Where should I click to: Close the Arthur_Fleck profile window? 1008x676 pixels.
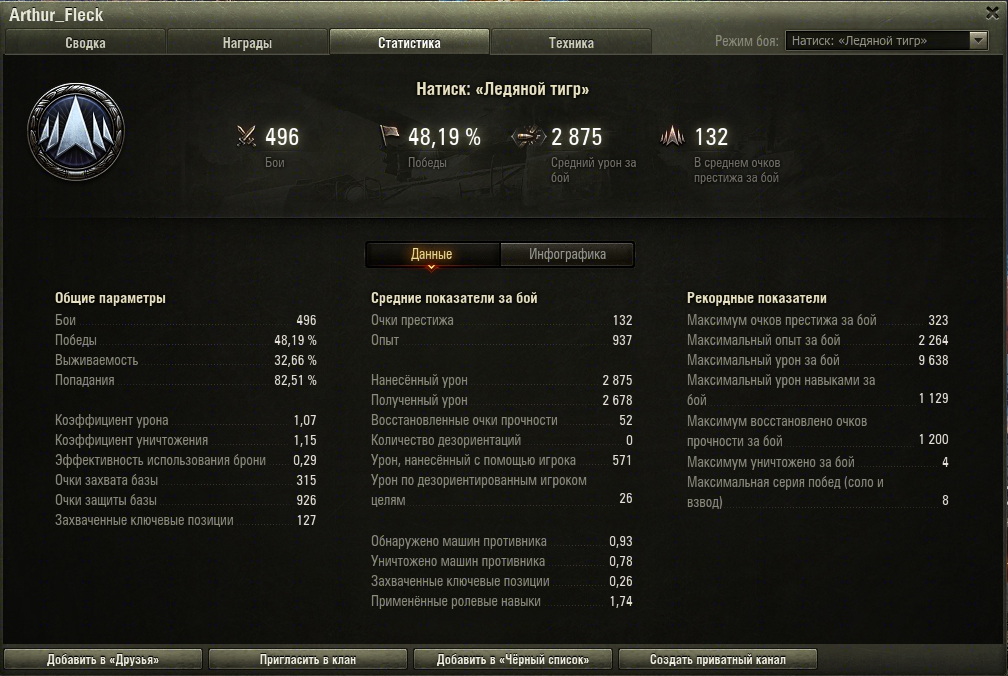point(993,12)
